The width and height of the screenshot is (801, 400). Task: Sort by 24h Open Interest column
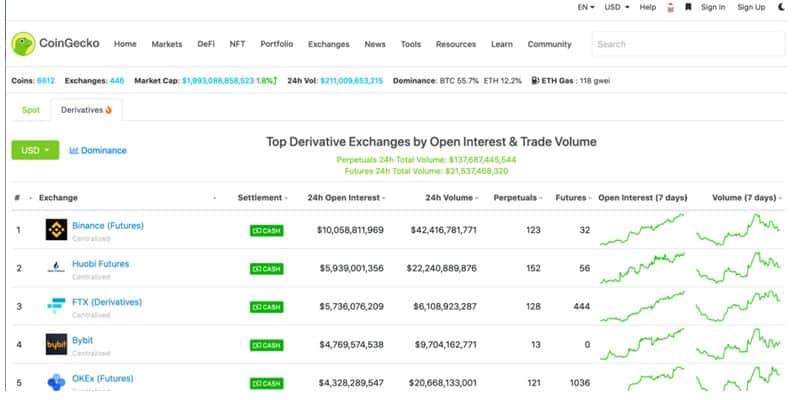coord(346,198)
